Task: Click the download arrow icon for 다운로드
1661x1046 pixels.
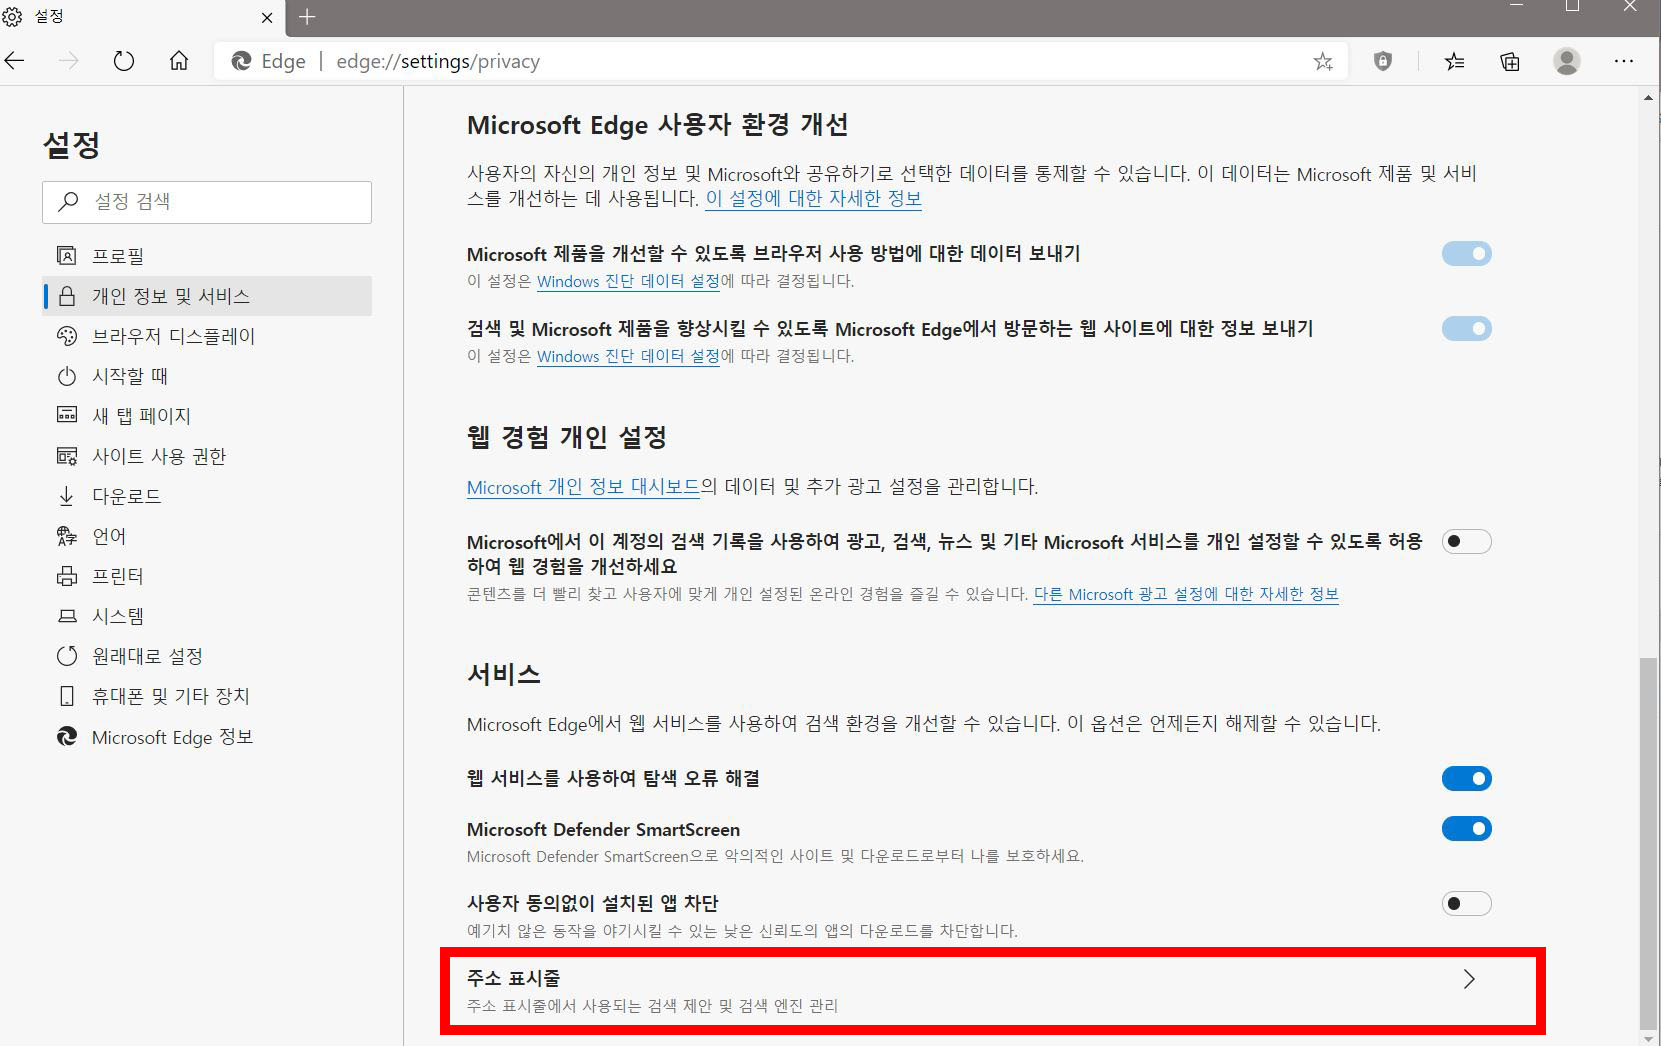Action: coord(67,496)
